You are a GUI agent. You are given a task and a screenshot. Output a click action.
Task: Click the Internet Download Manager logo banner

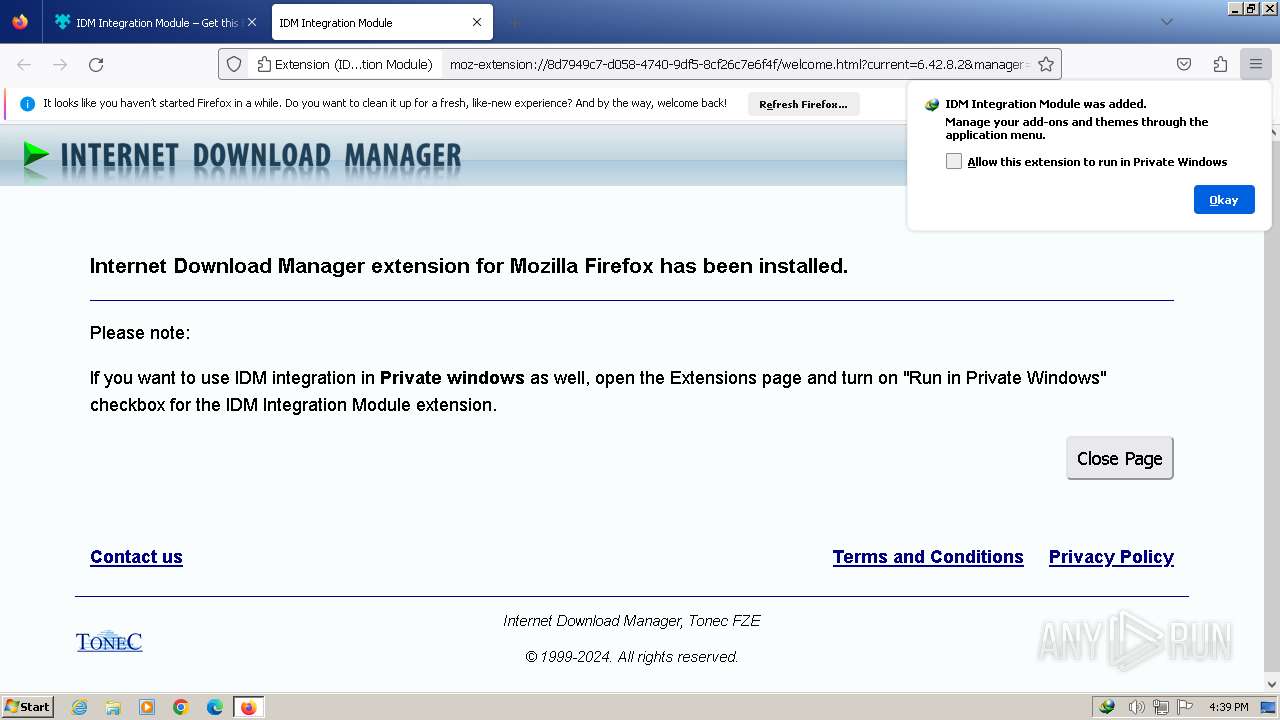pos(243,155)
